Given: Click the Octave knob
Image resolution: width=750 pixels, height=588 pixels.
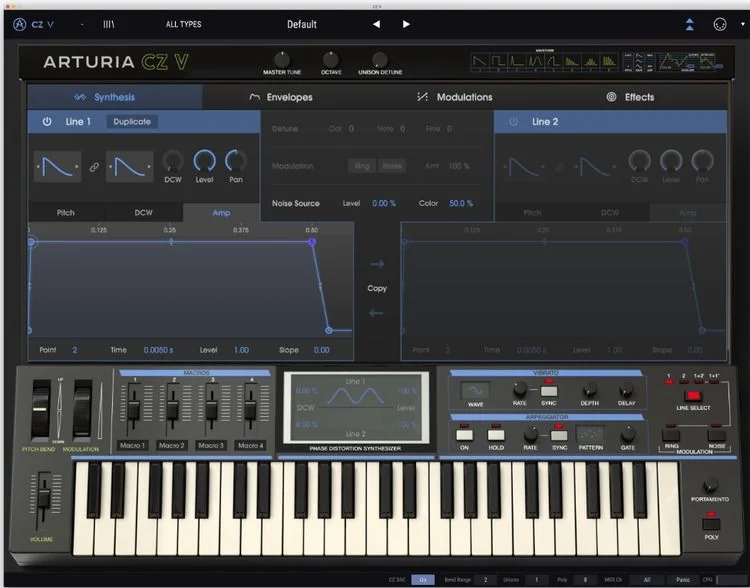Looking at the screenshot, I should [x=331, y=60].
